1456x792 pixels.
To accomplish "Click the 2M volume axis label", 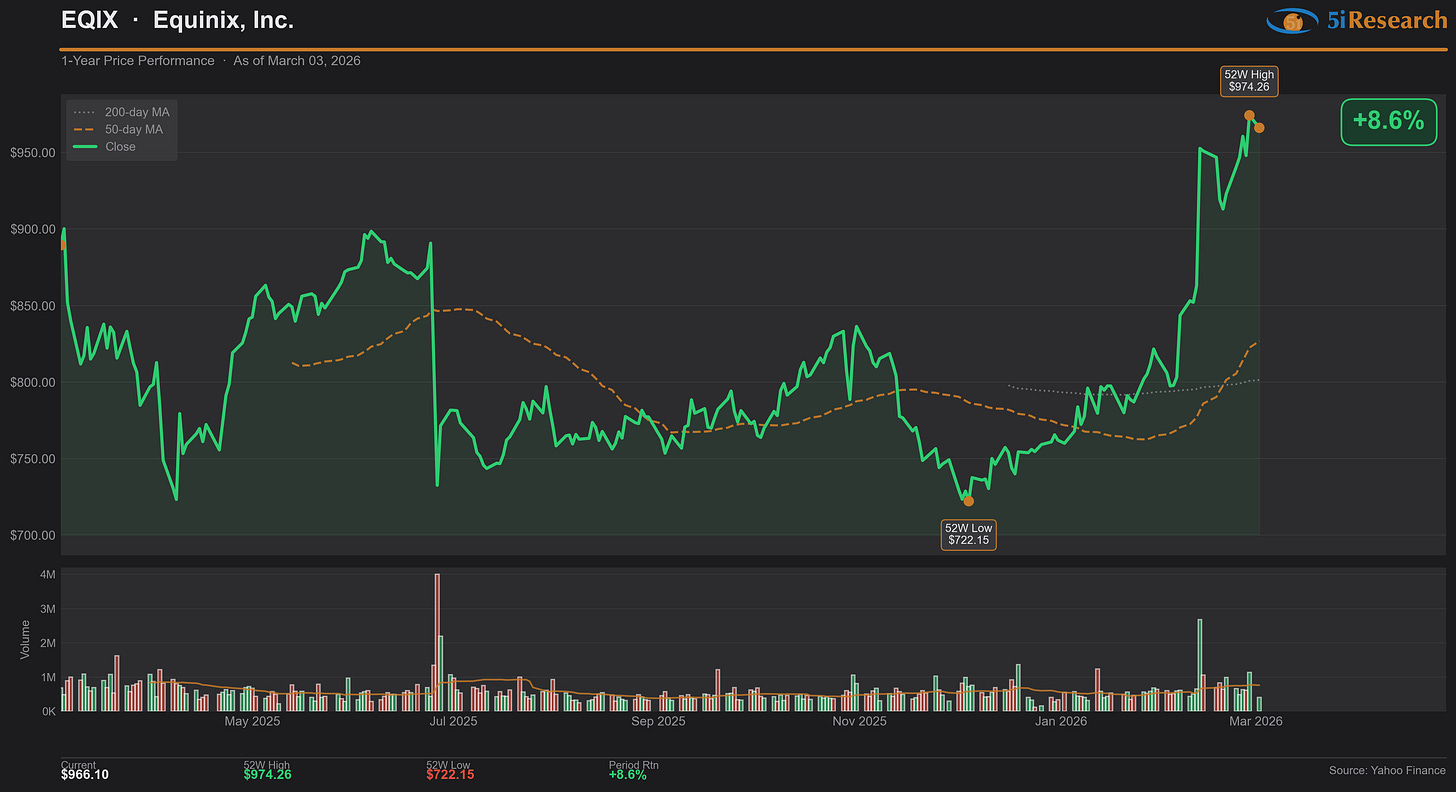I will 47,643.
